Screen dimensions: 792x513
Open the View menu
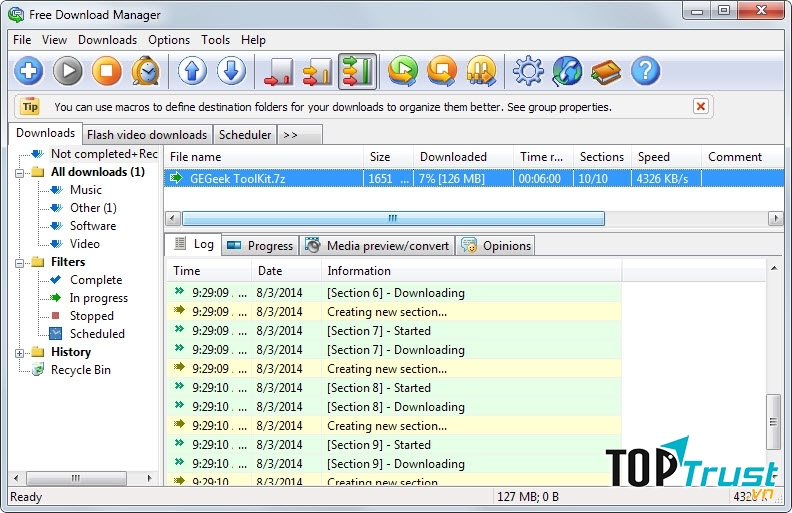[x=54, y=40]
